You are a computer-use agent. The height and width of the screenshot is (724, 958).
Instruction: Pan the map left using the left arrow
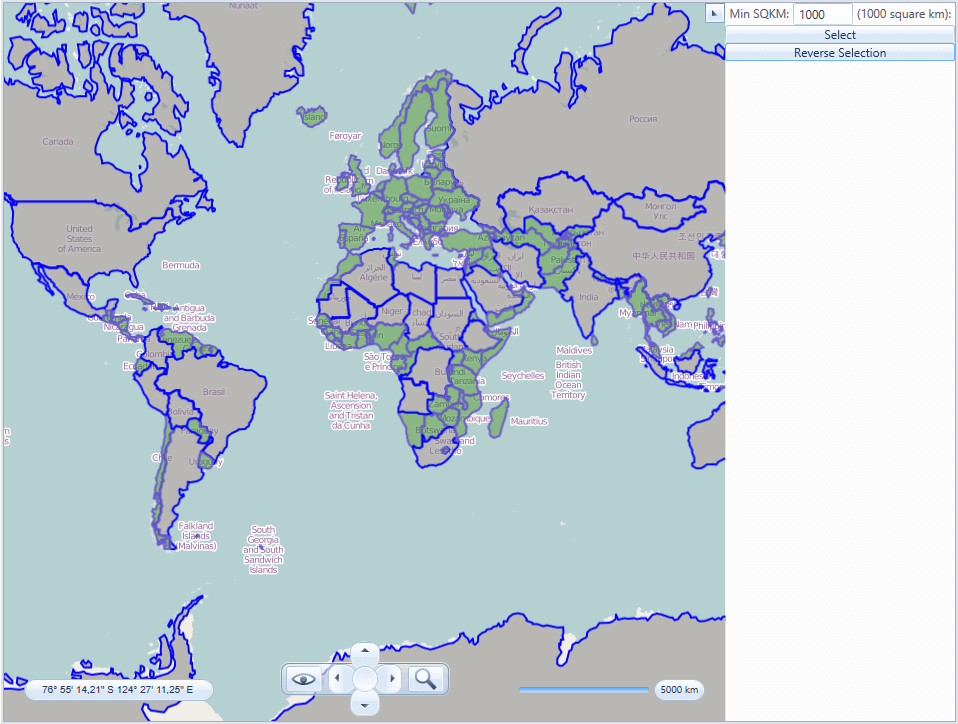(x=338, y=678)
